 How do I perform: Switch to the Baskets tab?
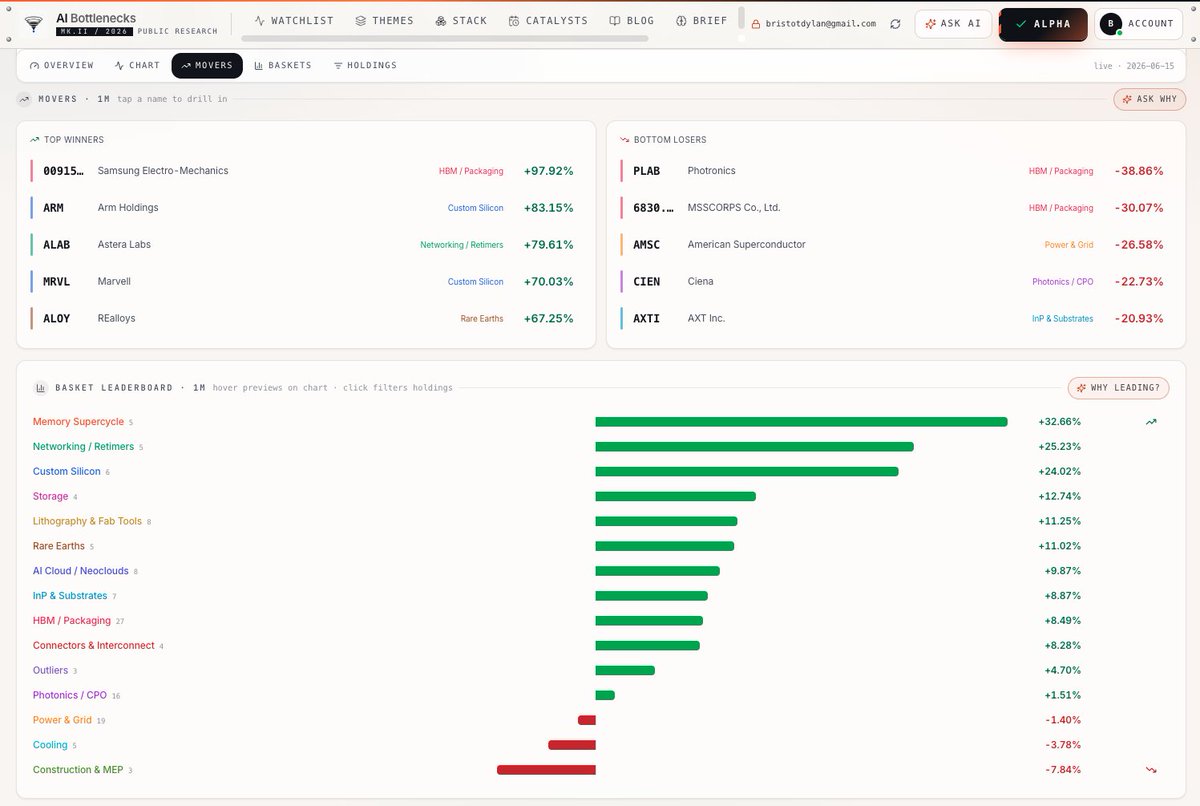pyautogui.click(x=283, y=66)
